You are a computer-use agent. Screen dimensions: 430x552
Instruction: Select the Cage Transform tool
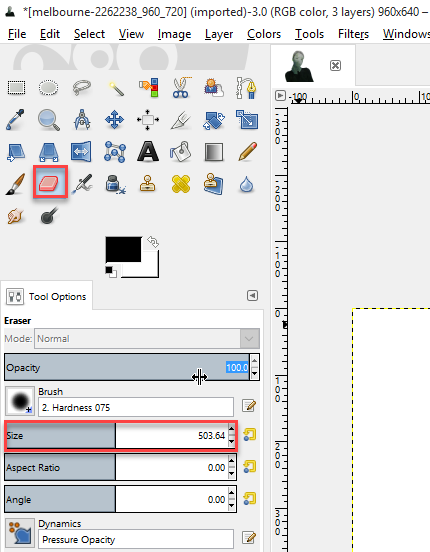(115, 152)
